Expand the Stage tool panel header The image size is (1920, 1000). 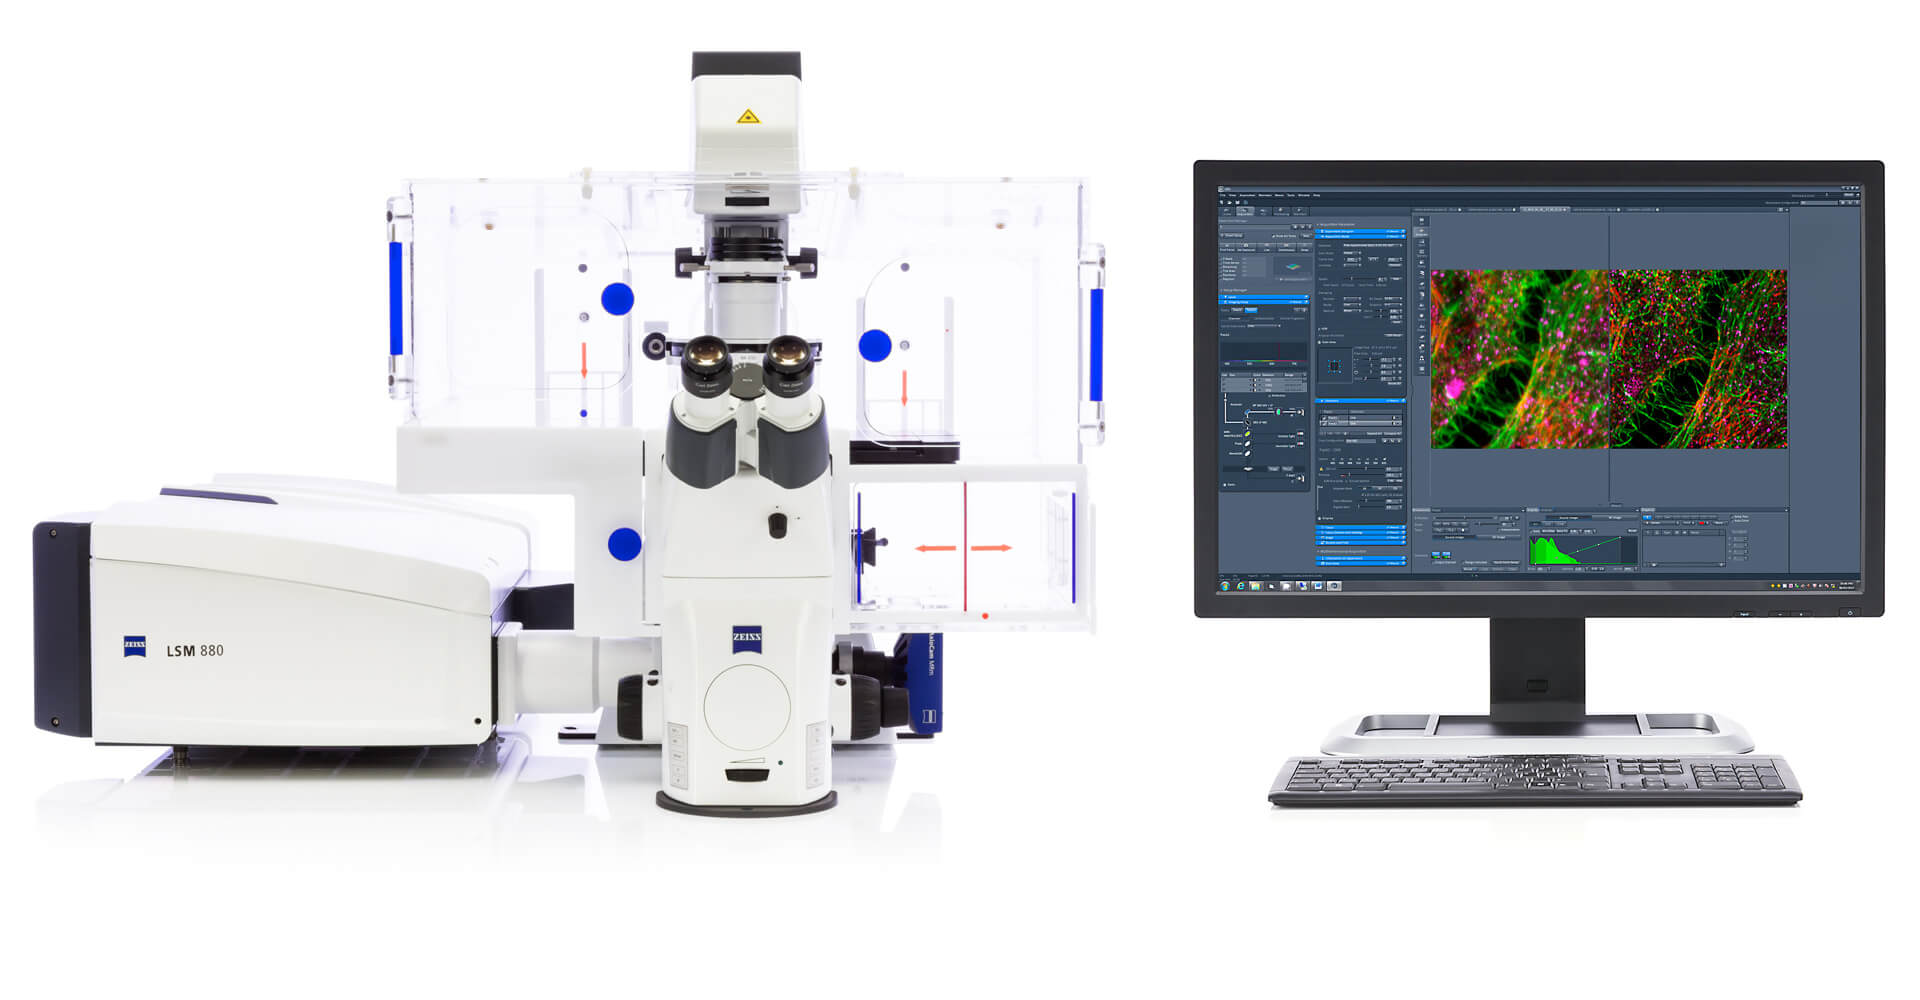tap(1361, 538)
